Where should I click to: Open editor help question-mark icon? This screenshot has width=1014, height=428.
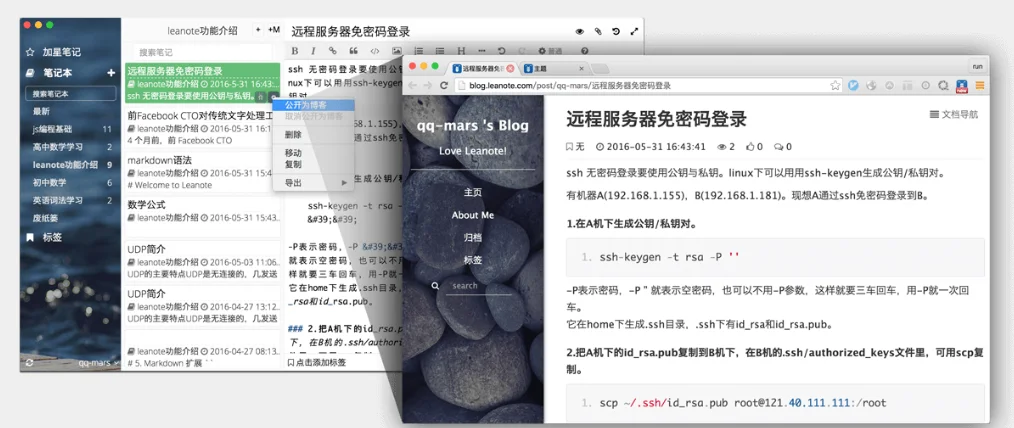[585, 50]
